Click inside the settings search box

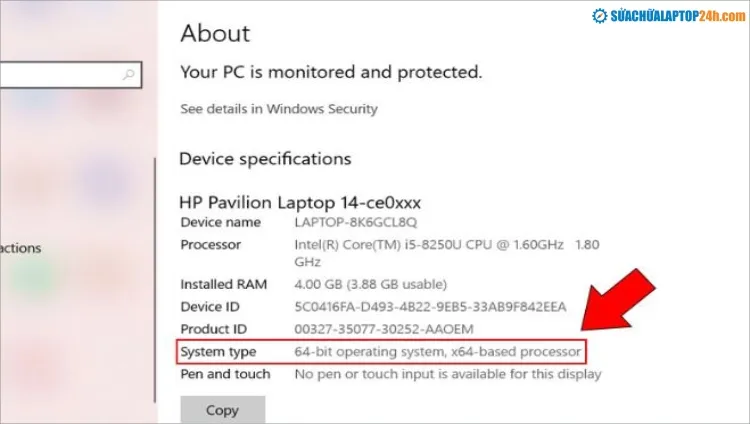click(x=60, y=74)
